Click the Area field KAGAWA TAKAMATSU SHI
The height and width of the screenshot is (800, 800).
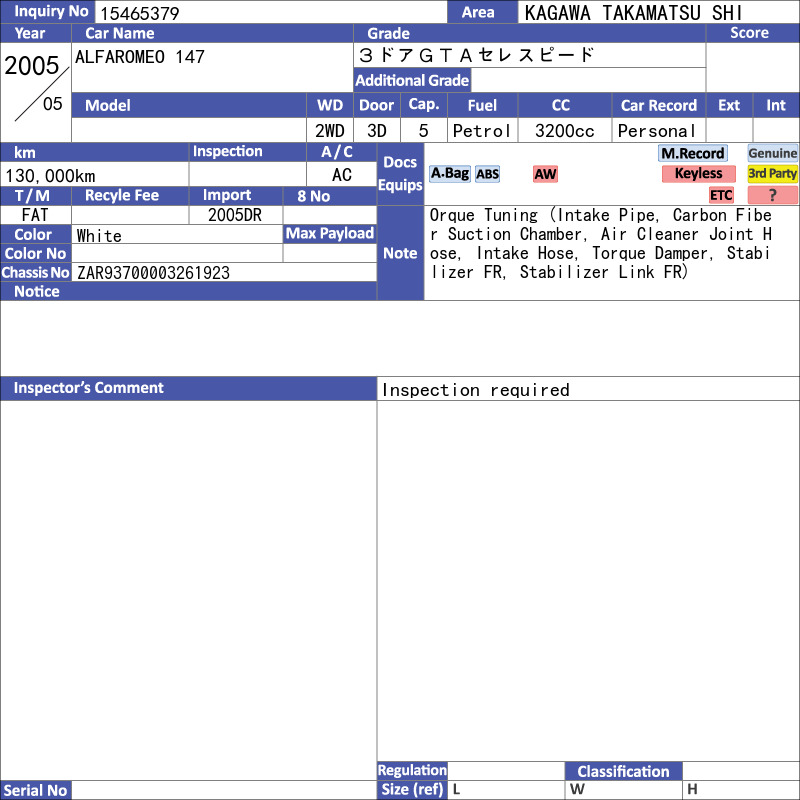(x=658, y=12)
